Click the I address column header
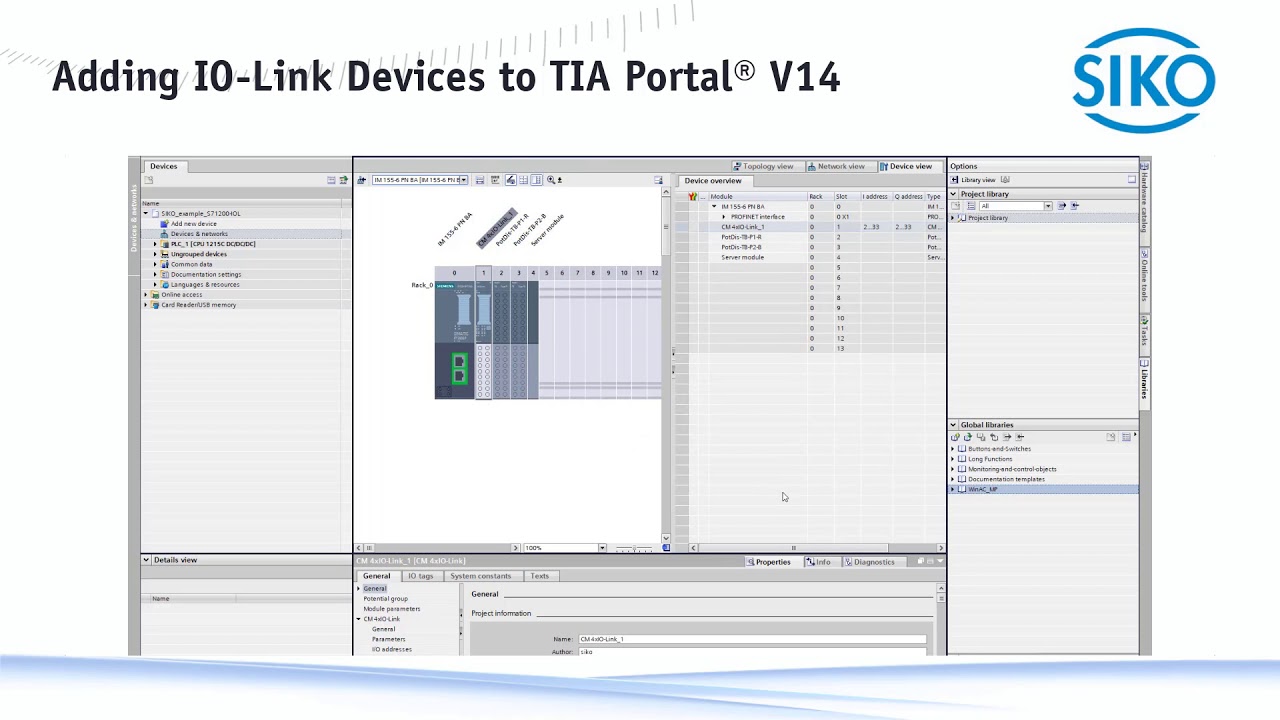Screen dimensions: 1280x720 pos(875,197)
